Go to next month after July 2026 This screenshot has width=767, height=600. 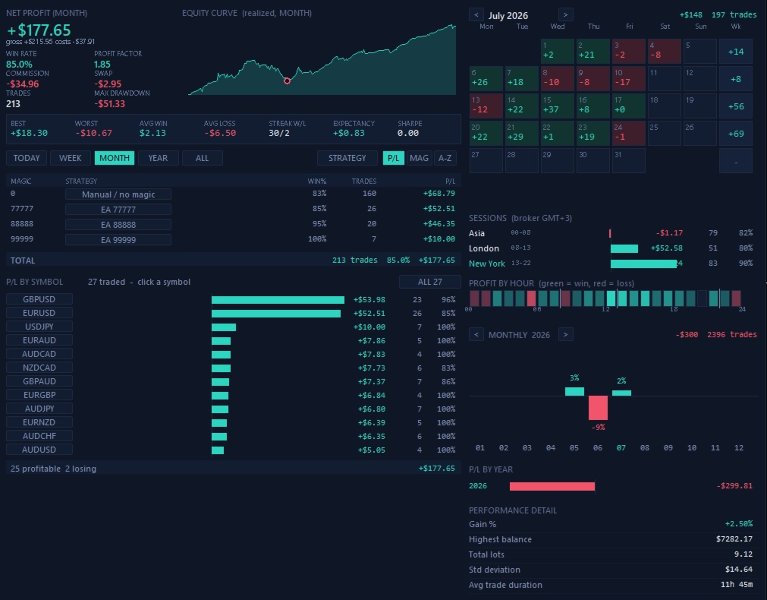tap(565, 15)
